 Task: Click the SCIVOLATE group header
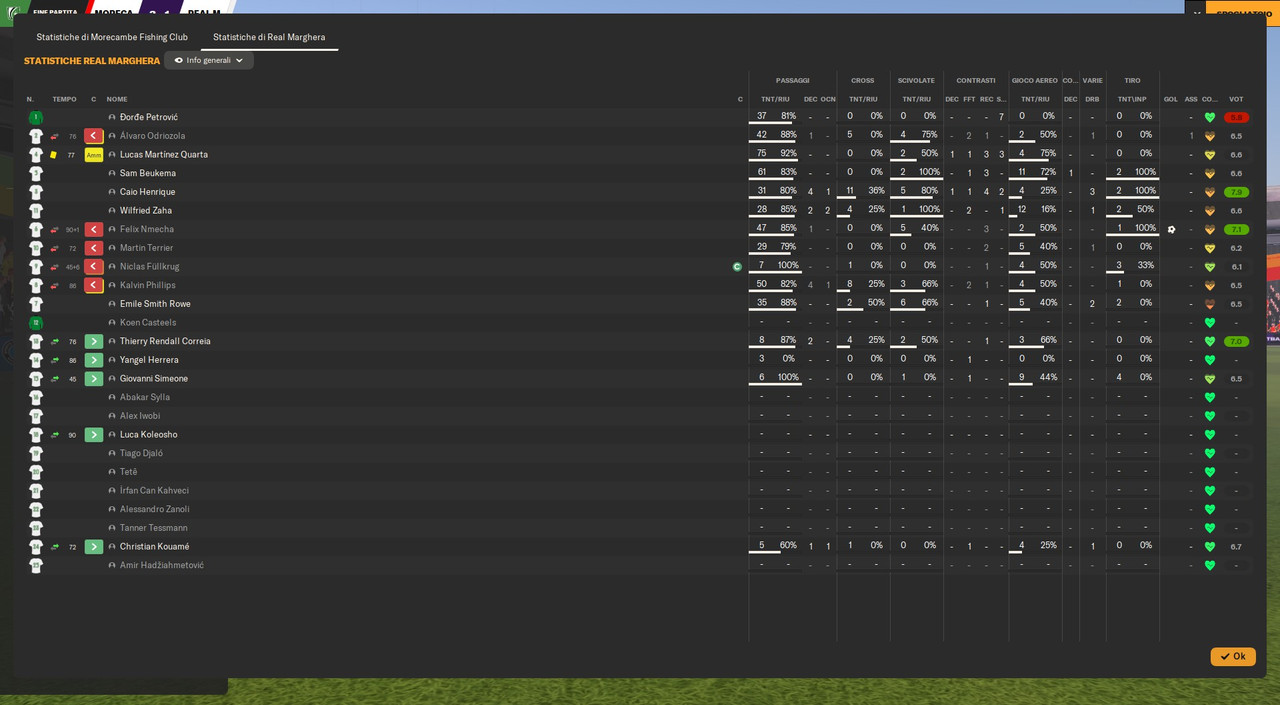pos(916,80)
